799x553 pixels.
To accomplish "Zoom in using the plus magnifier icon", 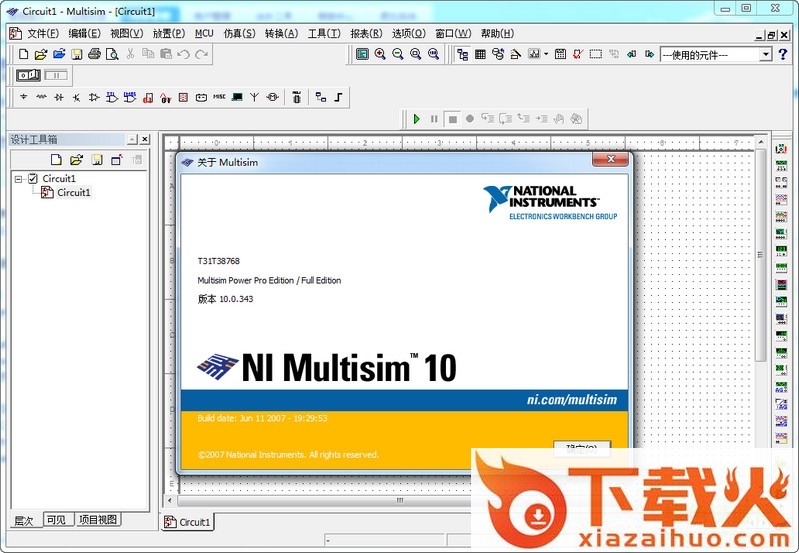I will 380,54.
